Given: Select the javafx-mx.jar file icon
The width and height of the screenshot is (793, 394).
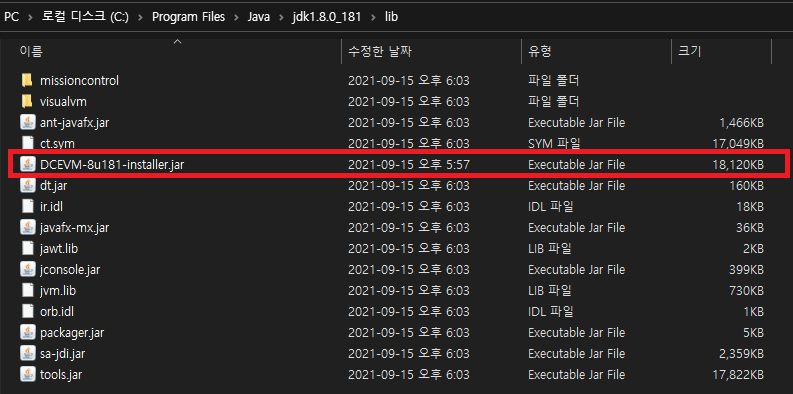Looking at the screenshot, I should (27, 228).
